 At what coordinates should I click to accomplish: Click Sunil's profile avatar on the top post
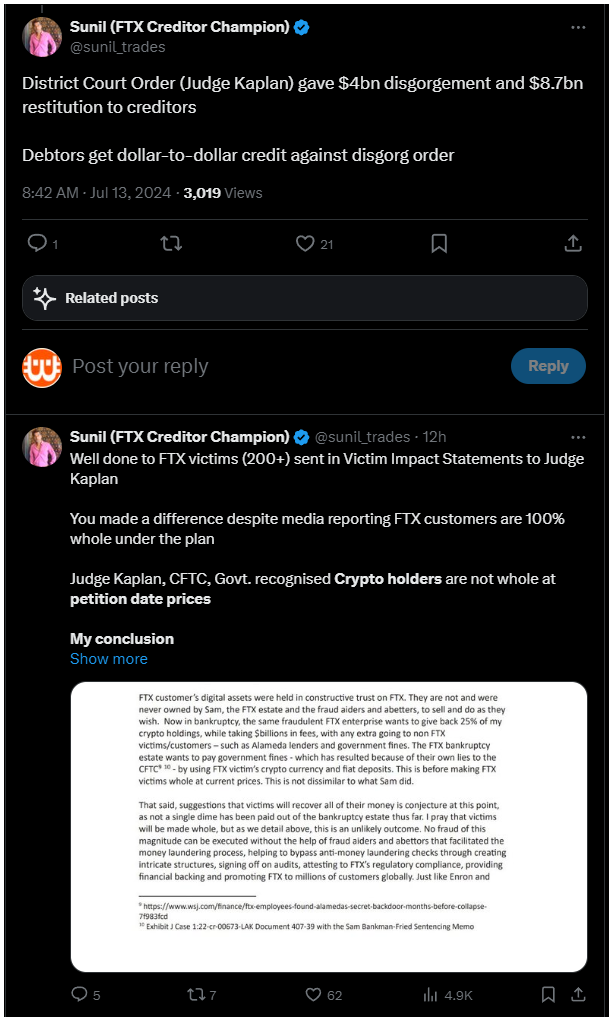(42, 37)
